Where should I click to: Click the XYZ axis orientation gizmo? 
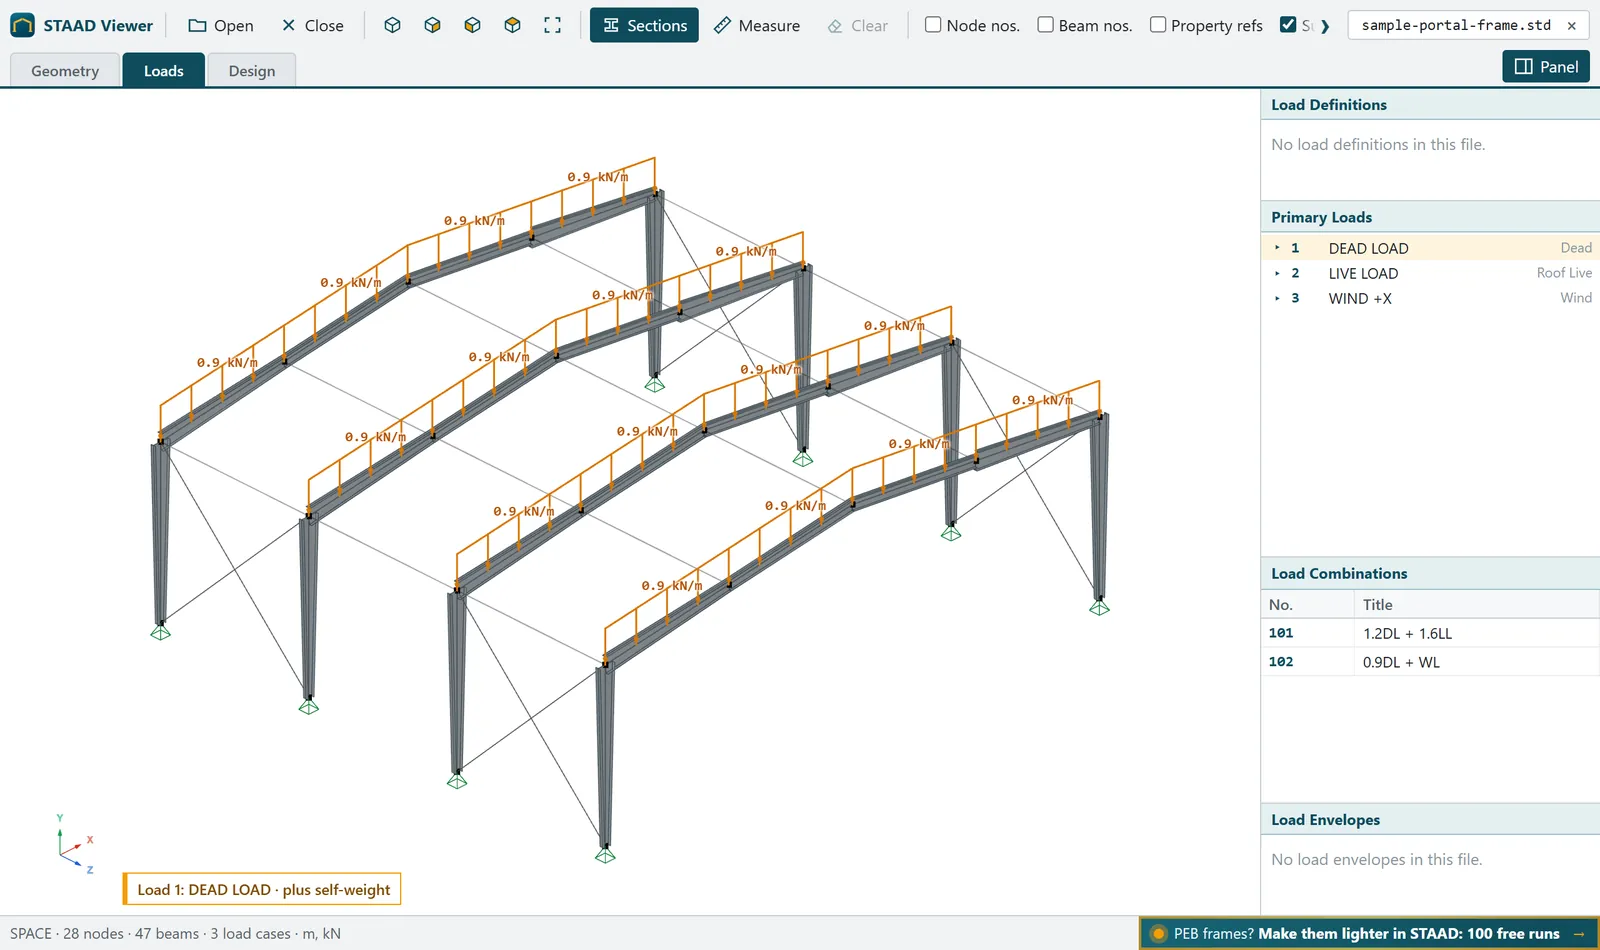[x=74, y=845]
